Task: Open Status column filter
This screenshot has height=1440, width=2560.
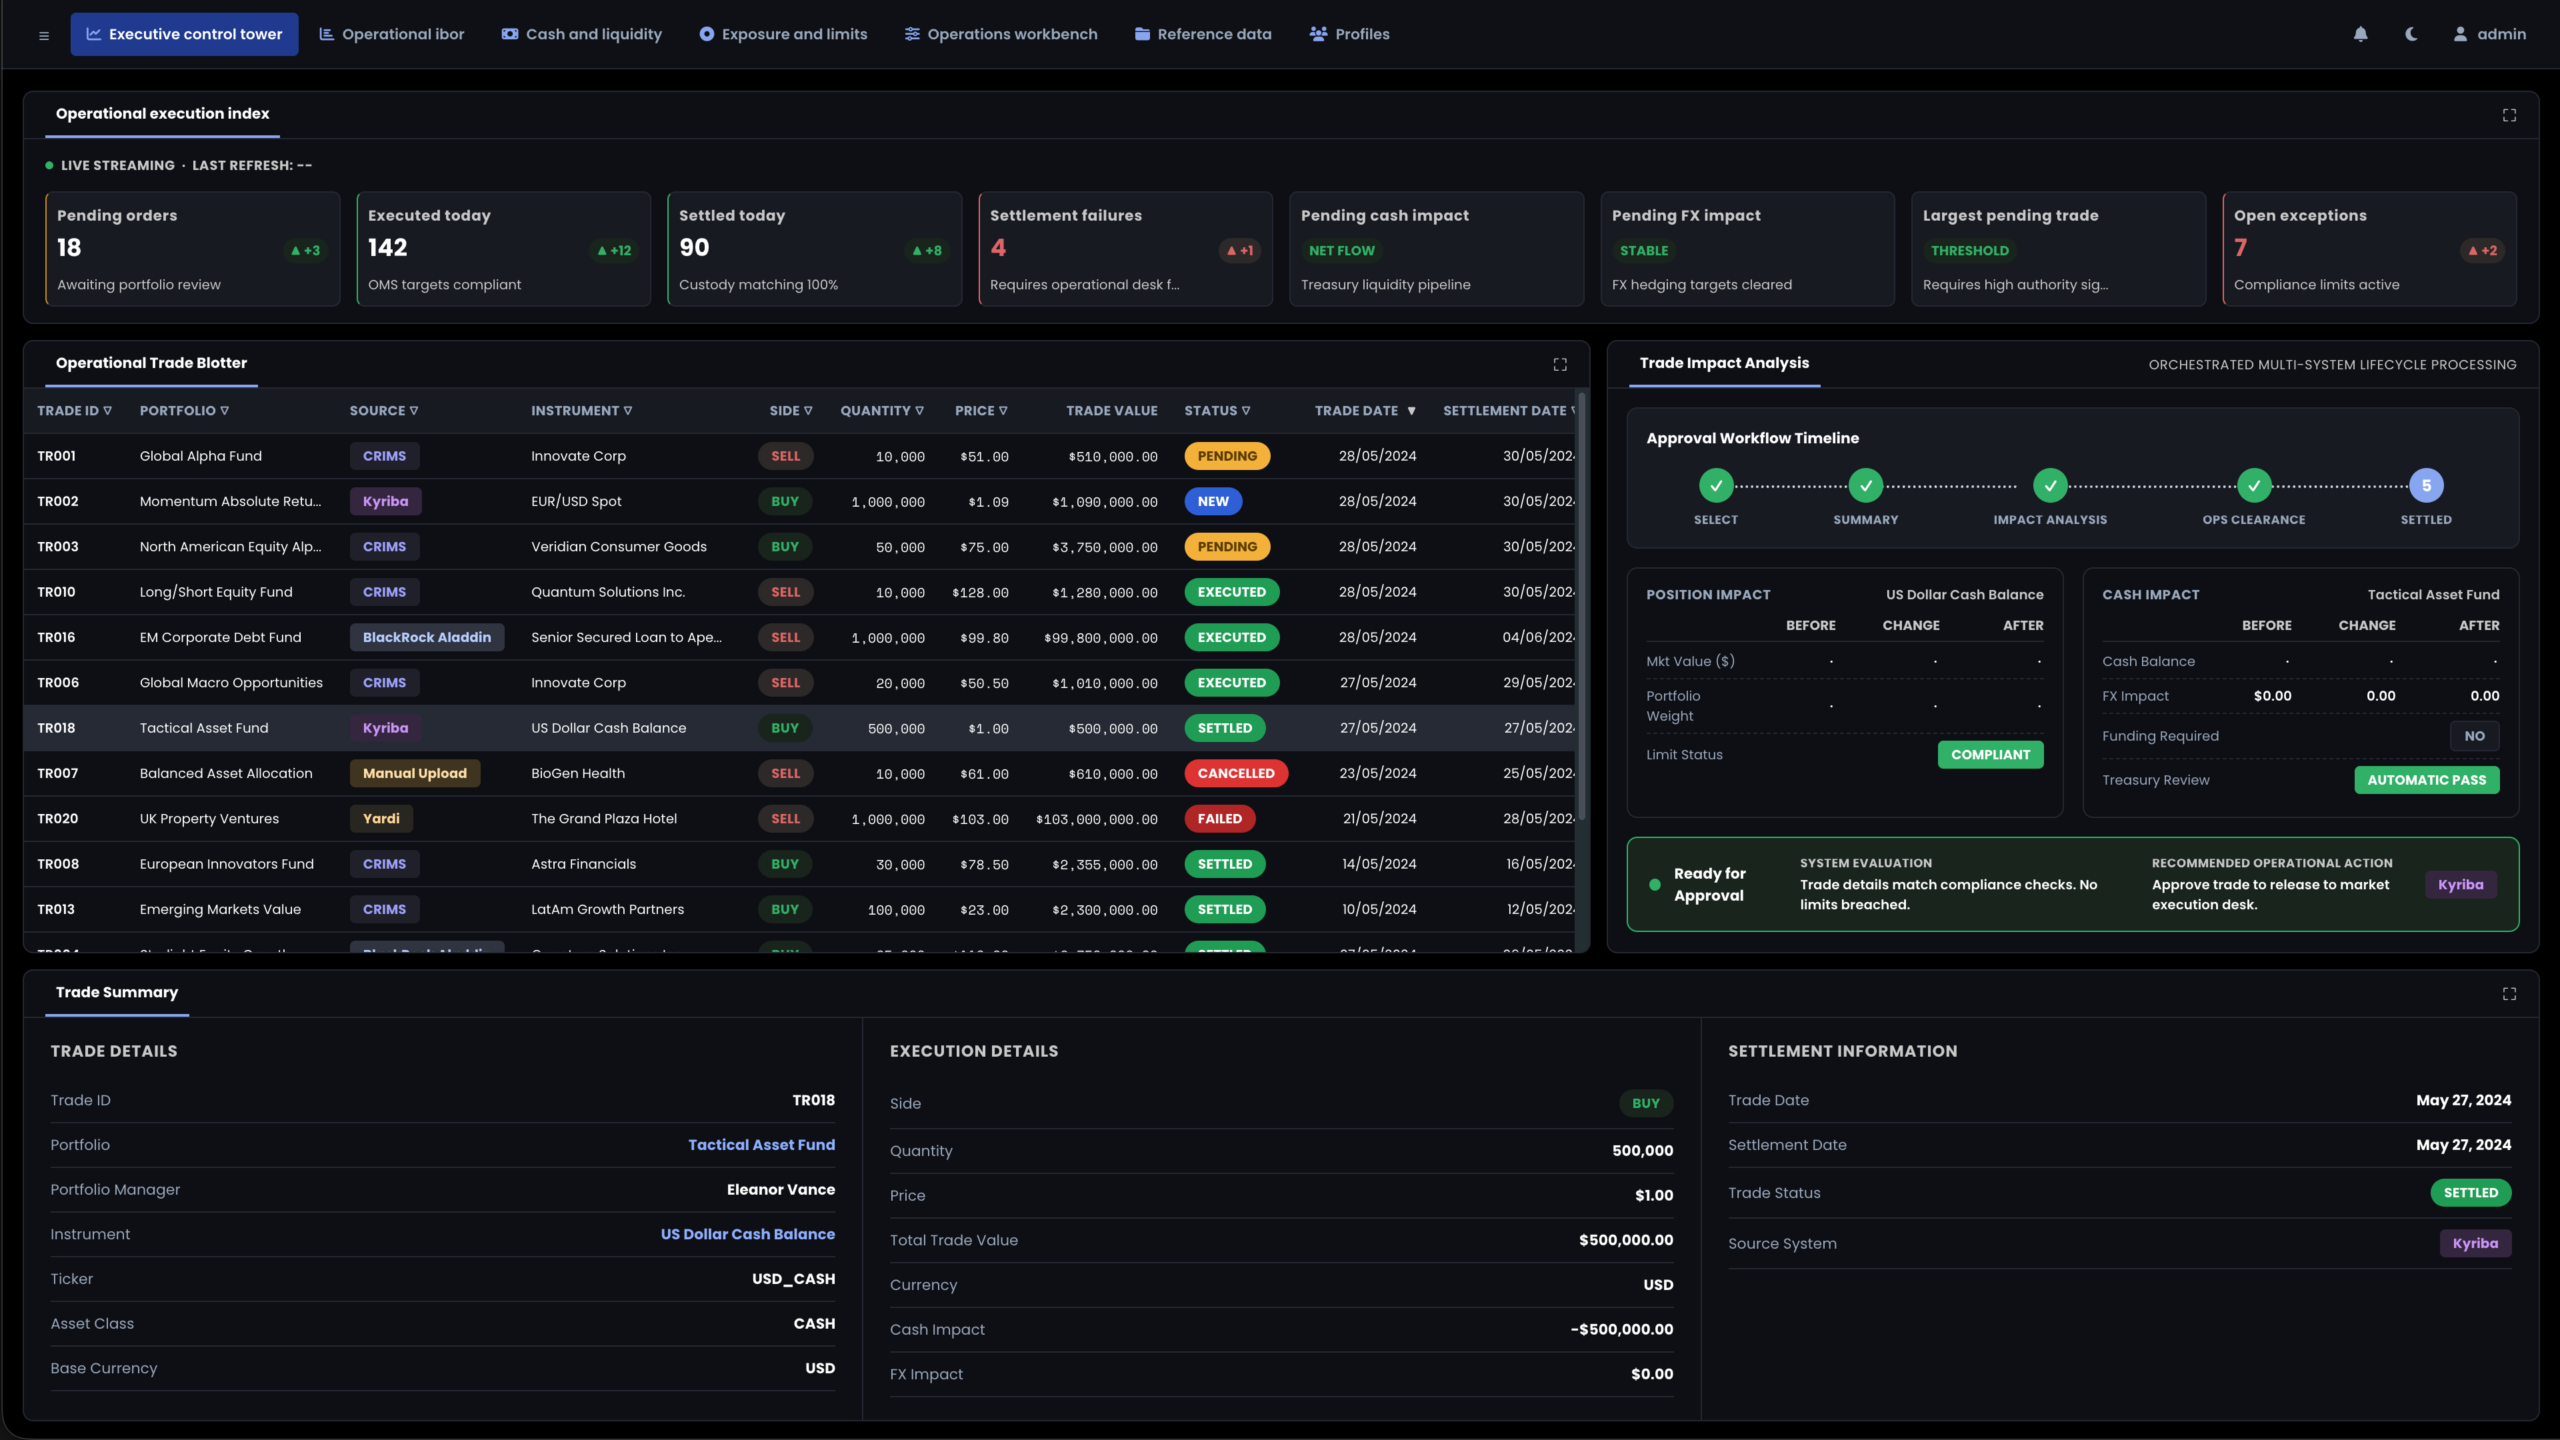Action: [1245, 411]
